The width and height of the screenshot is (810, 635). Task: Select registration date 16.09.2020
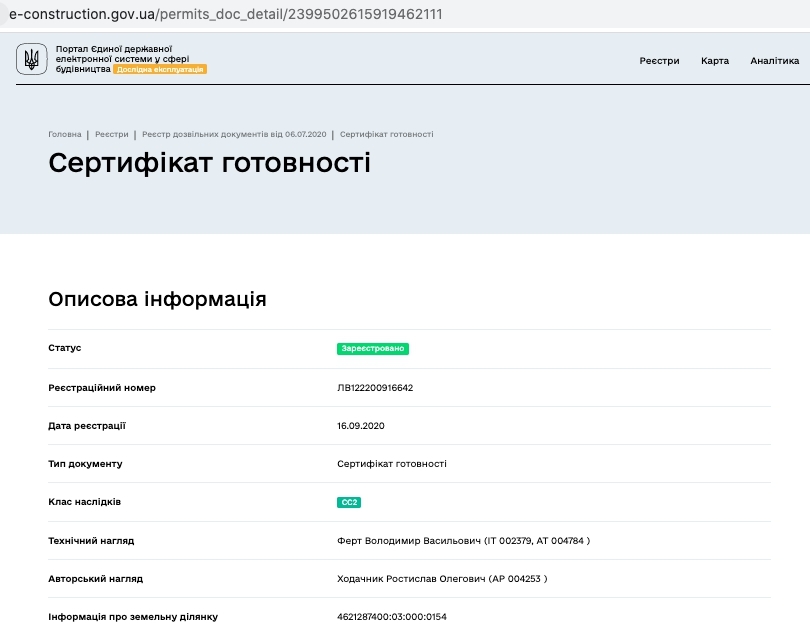click(x=361, y=426)
